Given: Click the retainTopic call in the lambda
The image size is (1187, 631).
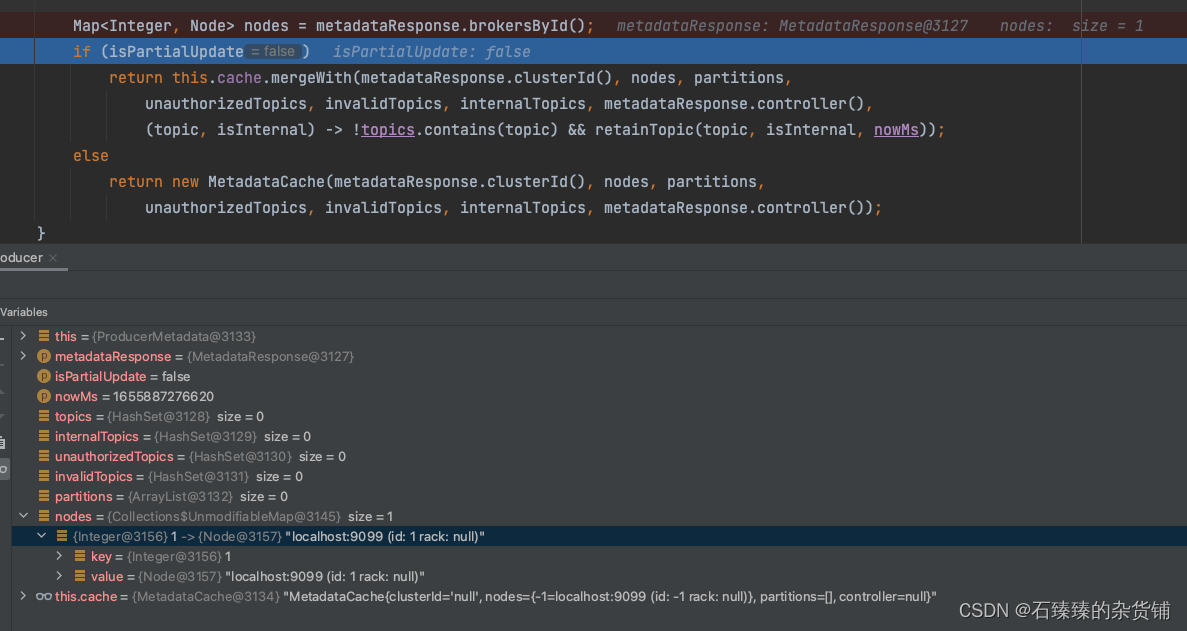Looking at the screenshot, I should 644,129.
